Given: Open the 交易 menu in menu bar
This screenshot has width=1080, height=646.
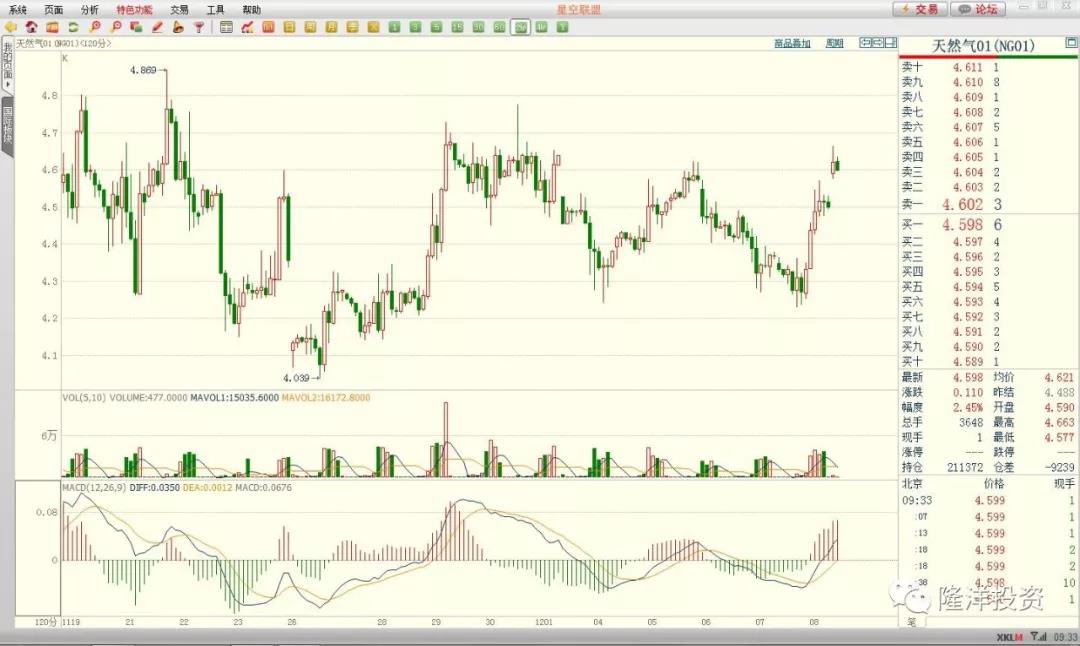Looking at the screenshot, I should [180, 10].
